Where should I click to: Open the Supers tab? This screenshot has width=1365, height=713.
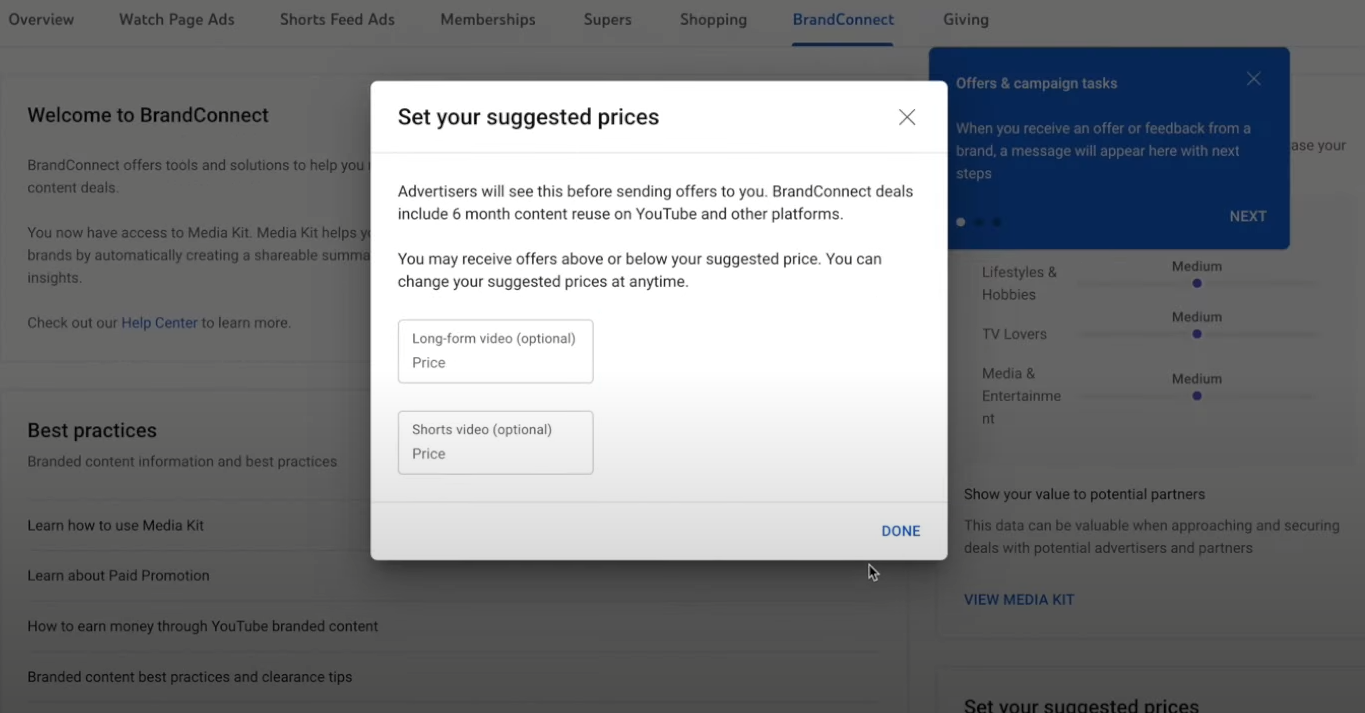point(607,19)
